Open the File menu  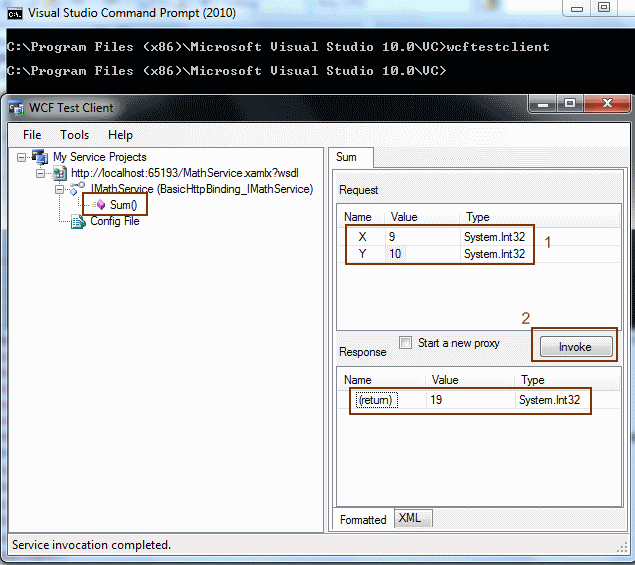pyautogui.click(x=32, y=135)
